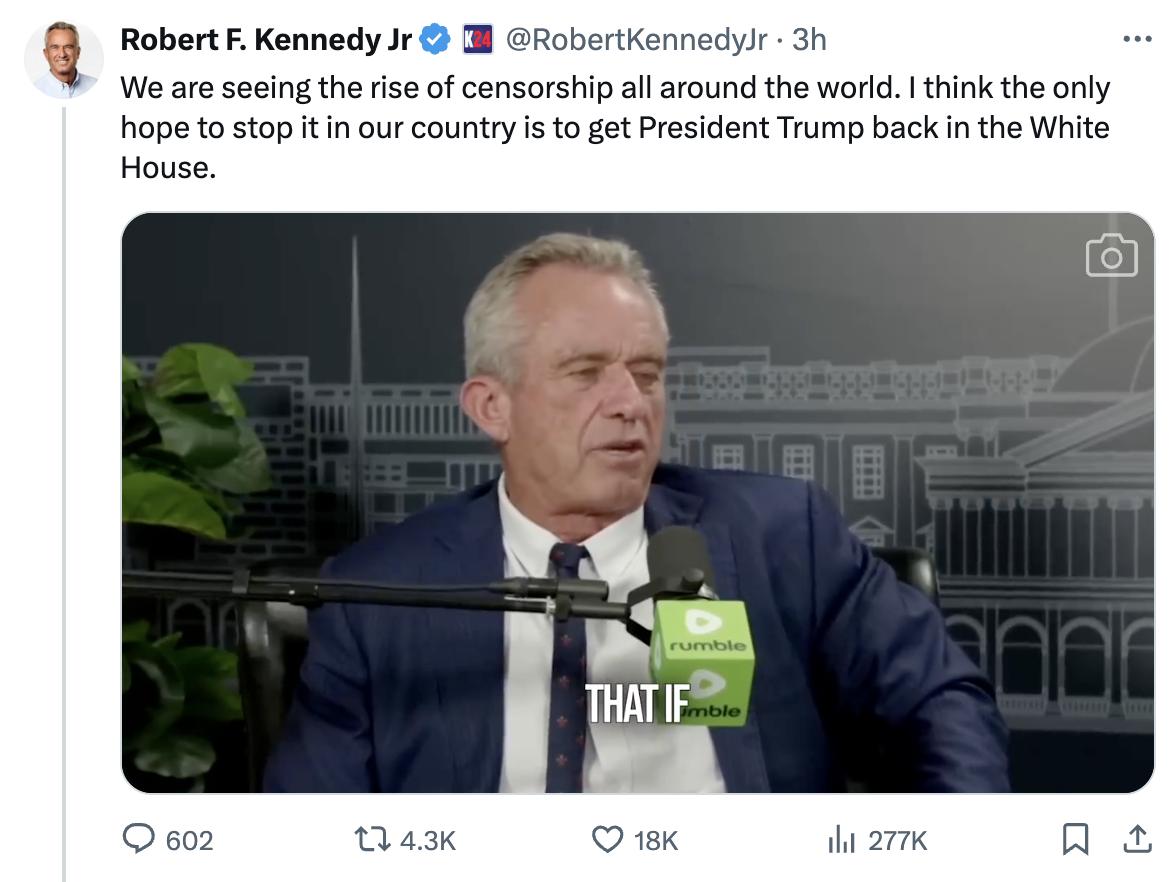Open the share options via the share icon
The height and width of the screenshot is (882, 1176).
pos(1137,841)
